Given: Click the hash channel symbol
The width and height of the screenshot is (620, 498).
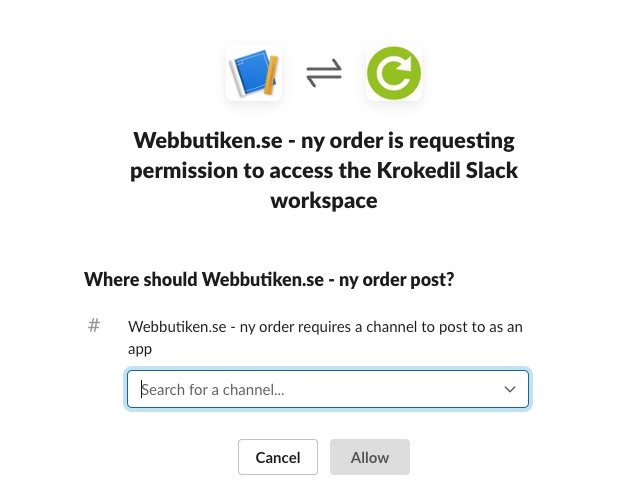Looking at the screenshot, I should coord(94,326).
